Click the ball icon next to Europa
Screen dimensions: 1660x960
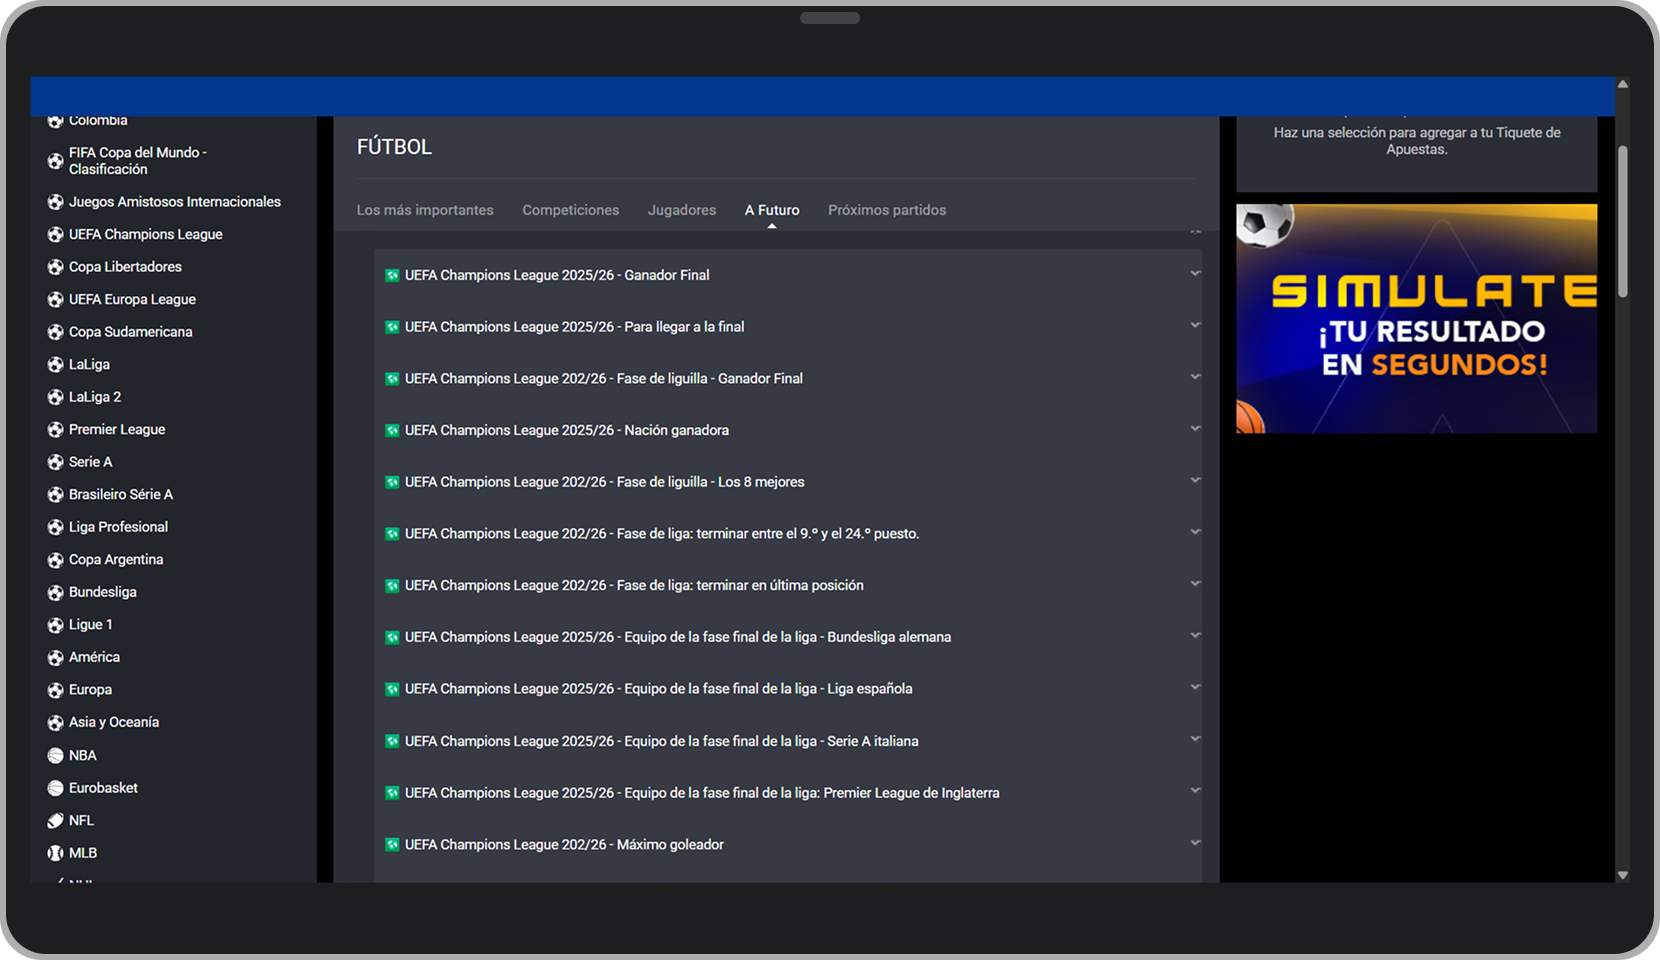point(55,690)
